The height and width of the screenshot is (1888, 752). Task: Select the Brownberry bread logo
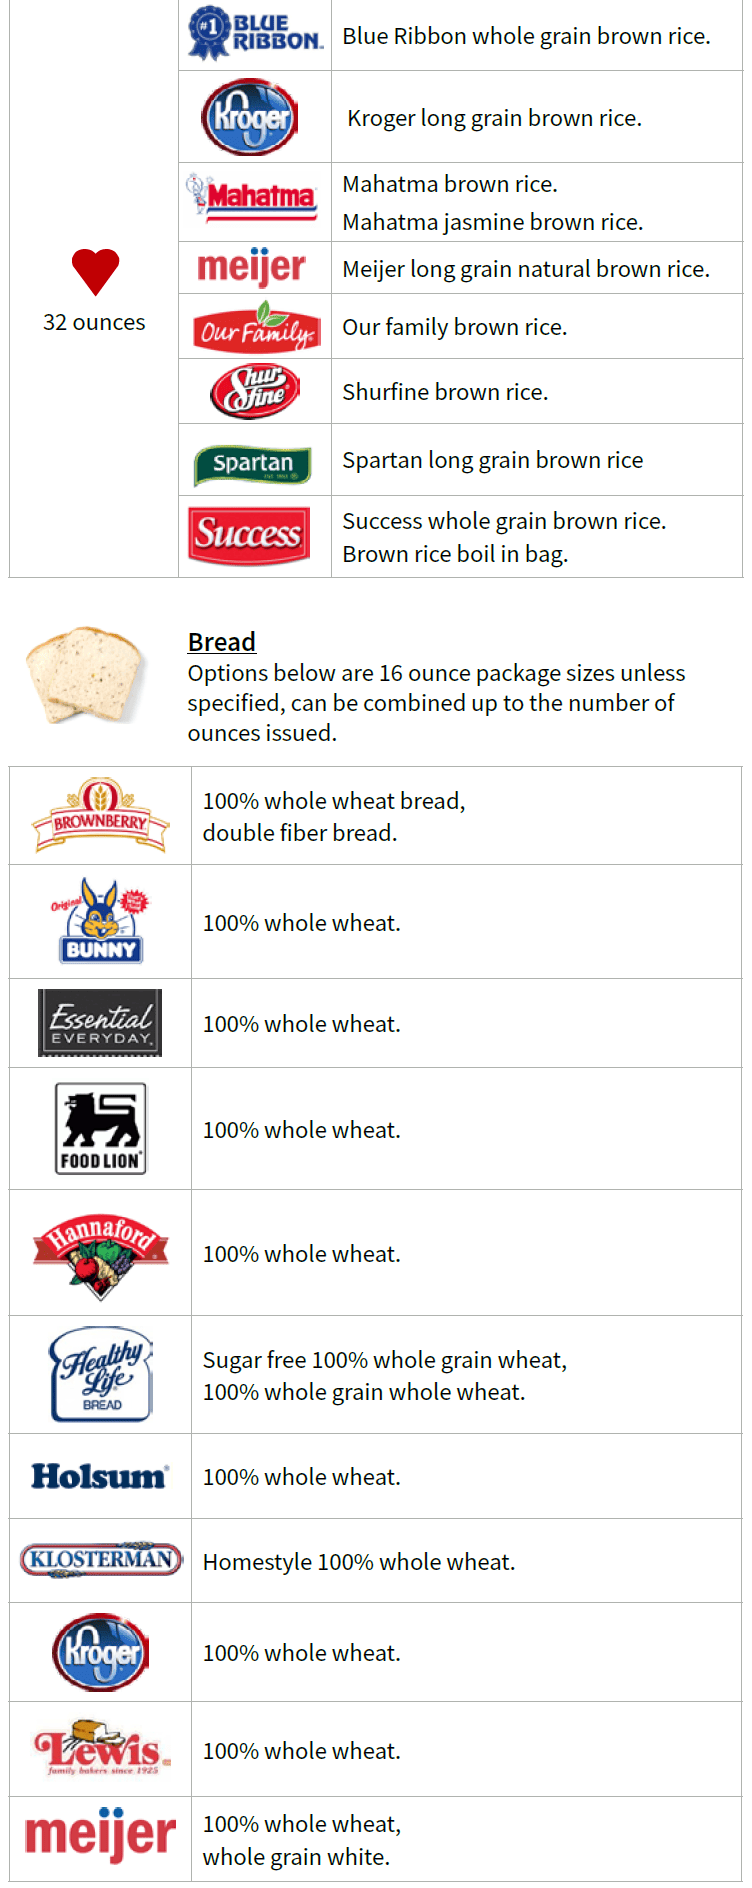(100, 816)
